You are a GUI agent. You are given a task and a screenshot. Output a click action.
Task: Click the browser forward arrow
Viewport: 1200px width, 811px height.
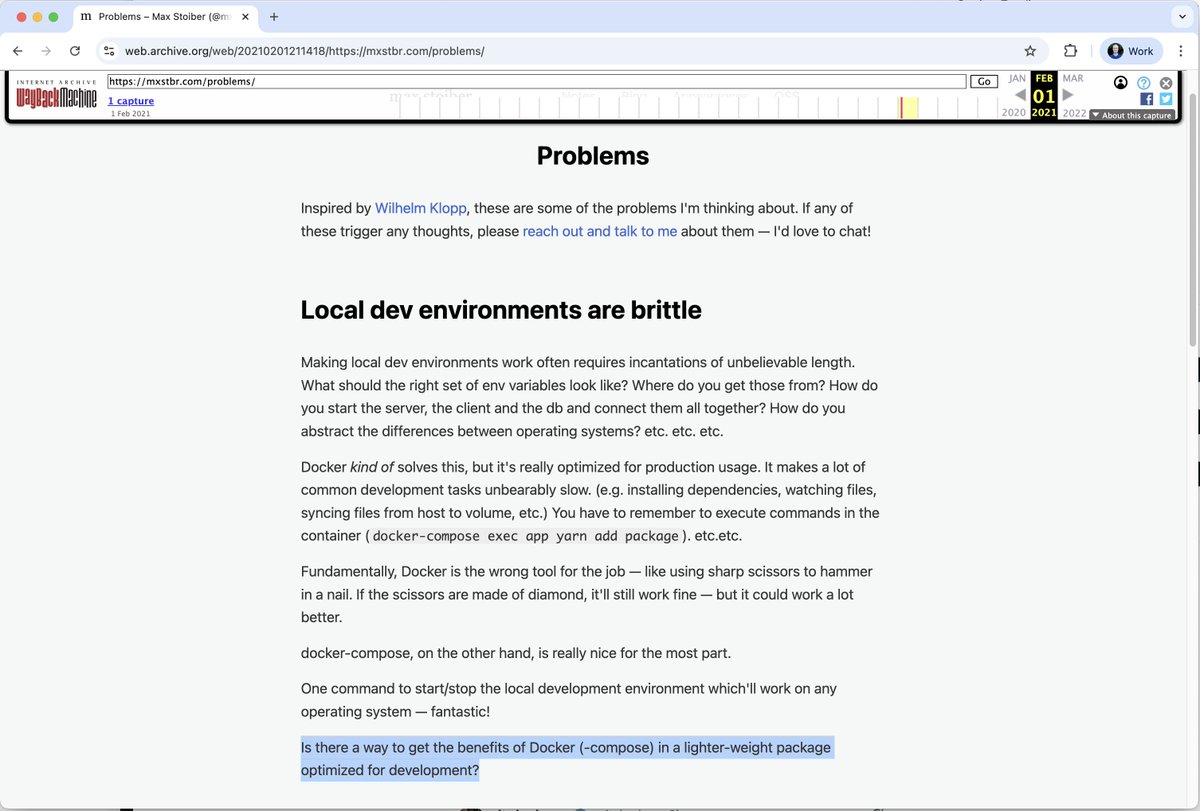[x=46, y=51]
